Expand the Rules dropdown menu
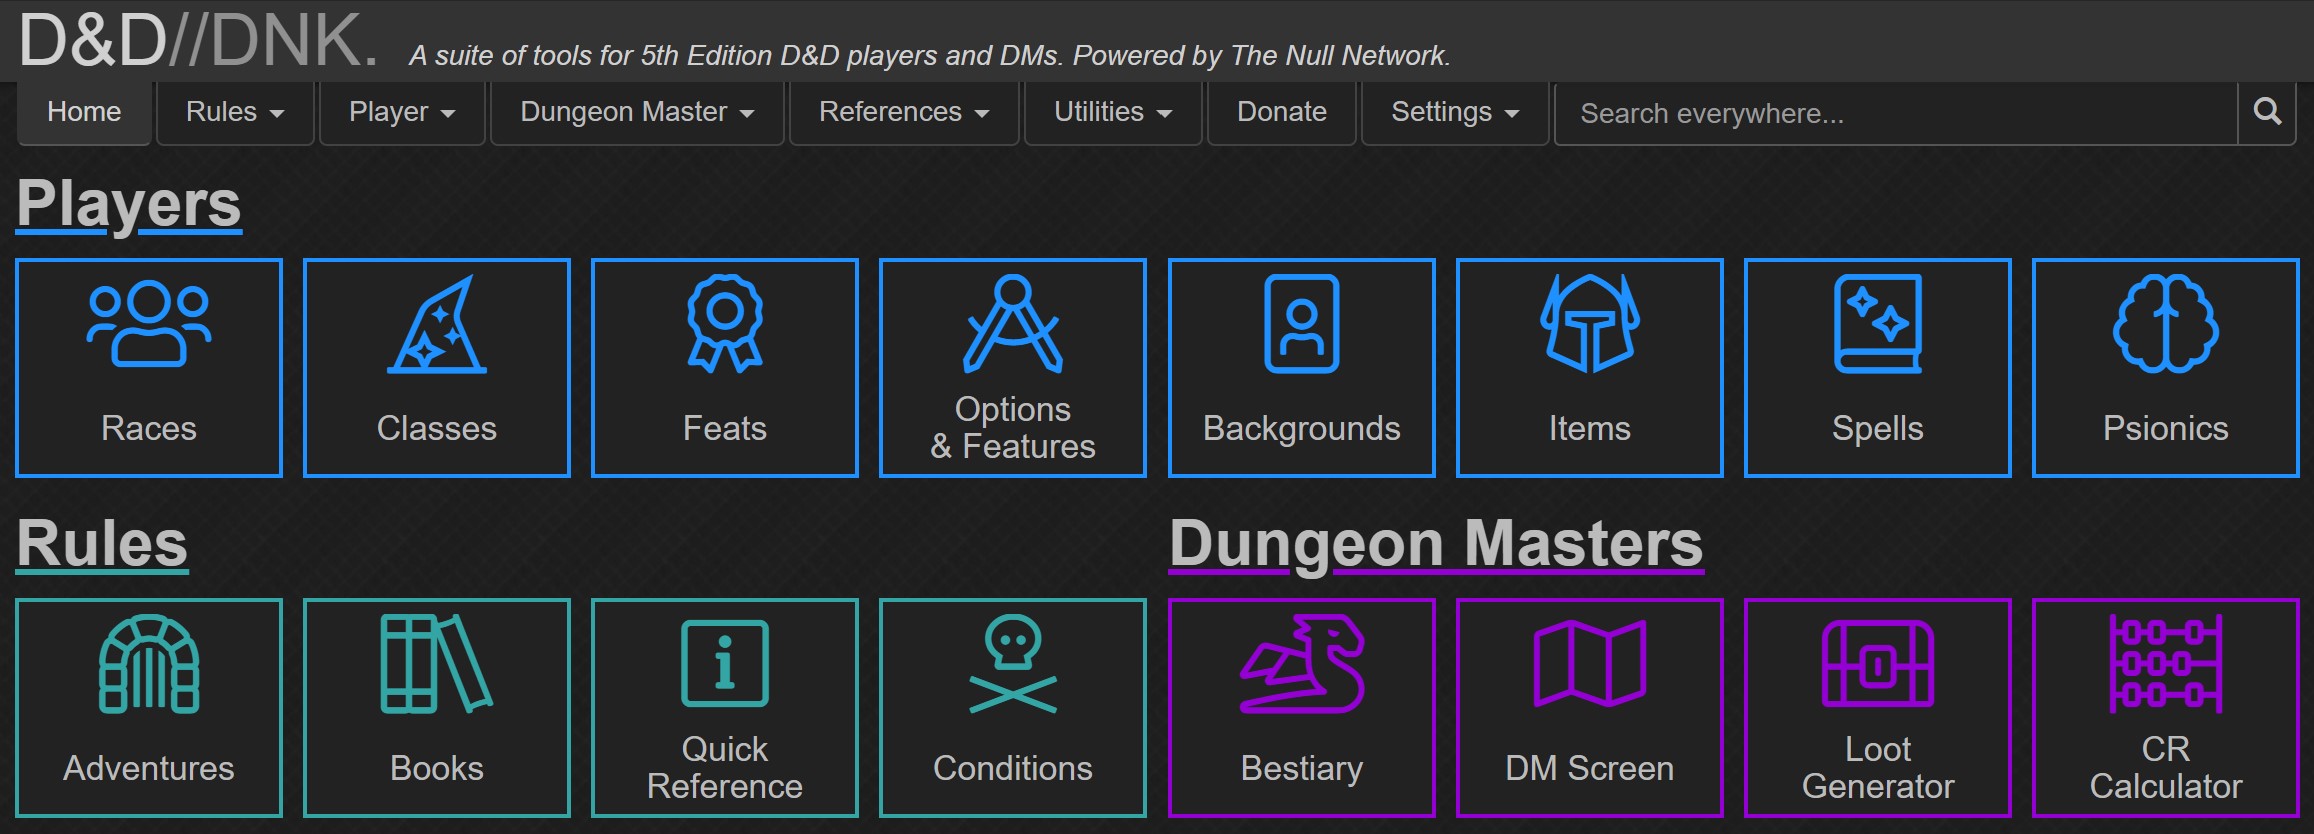The height and width of the screenshot is (834, 2314). tap(235, 112)
